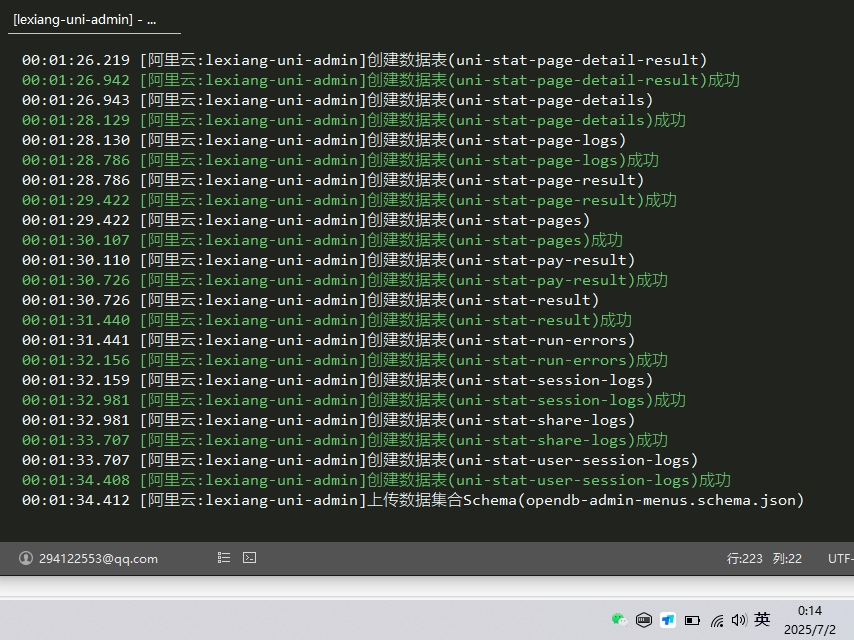The image size is (854, 640).
Task: Click the green log line at 00:01:26.942
Action: click(381, 80)
